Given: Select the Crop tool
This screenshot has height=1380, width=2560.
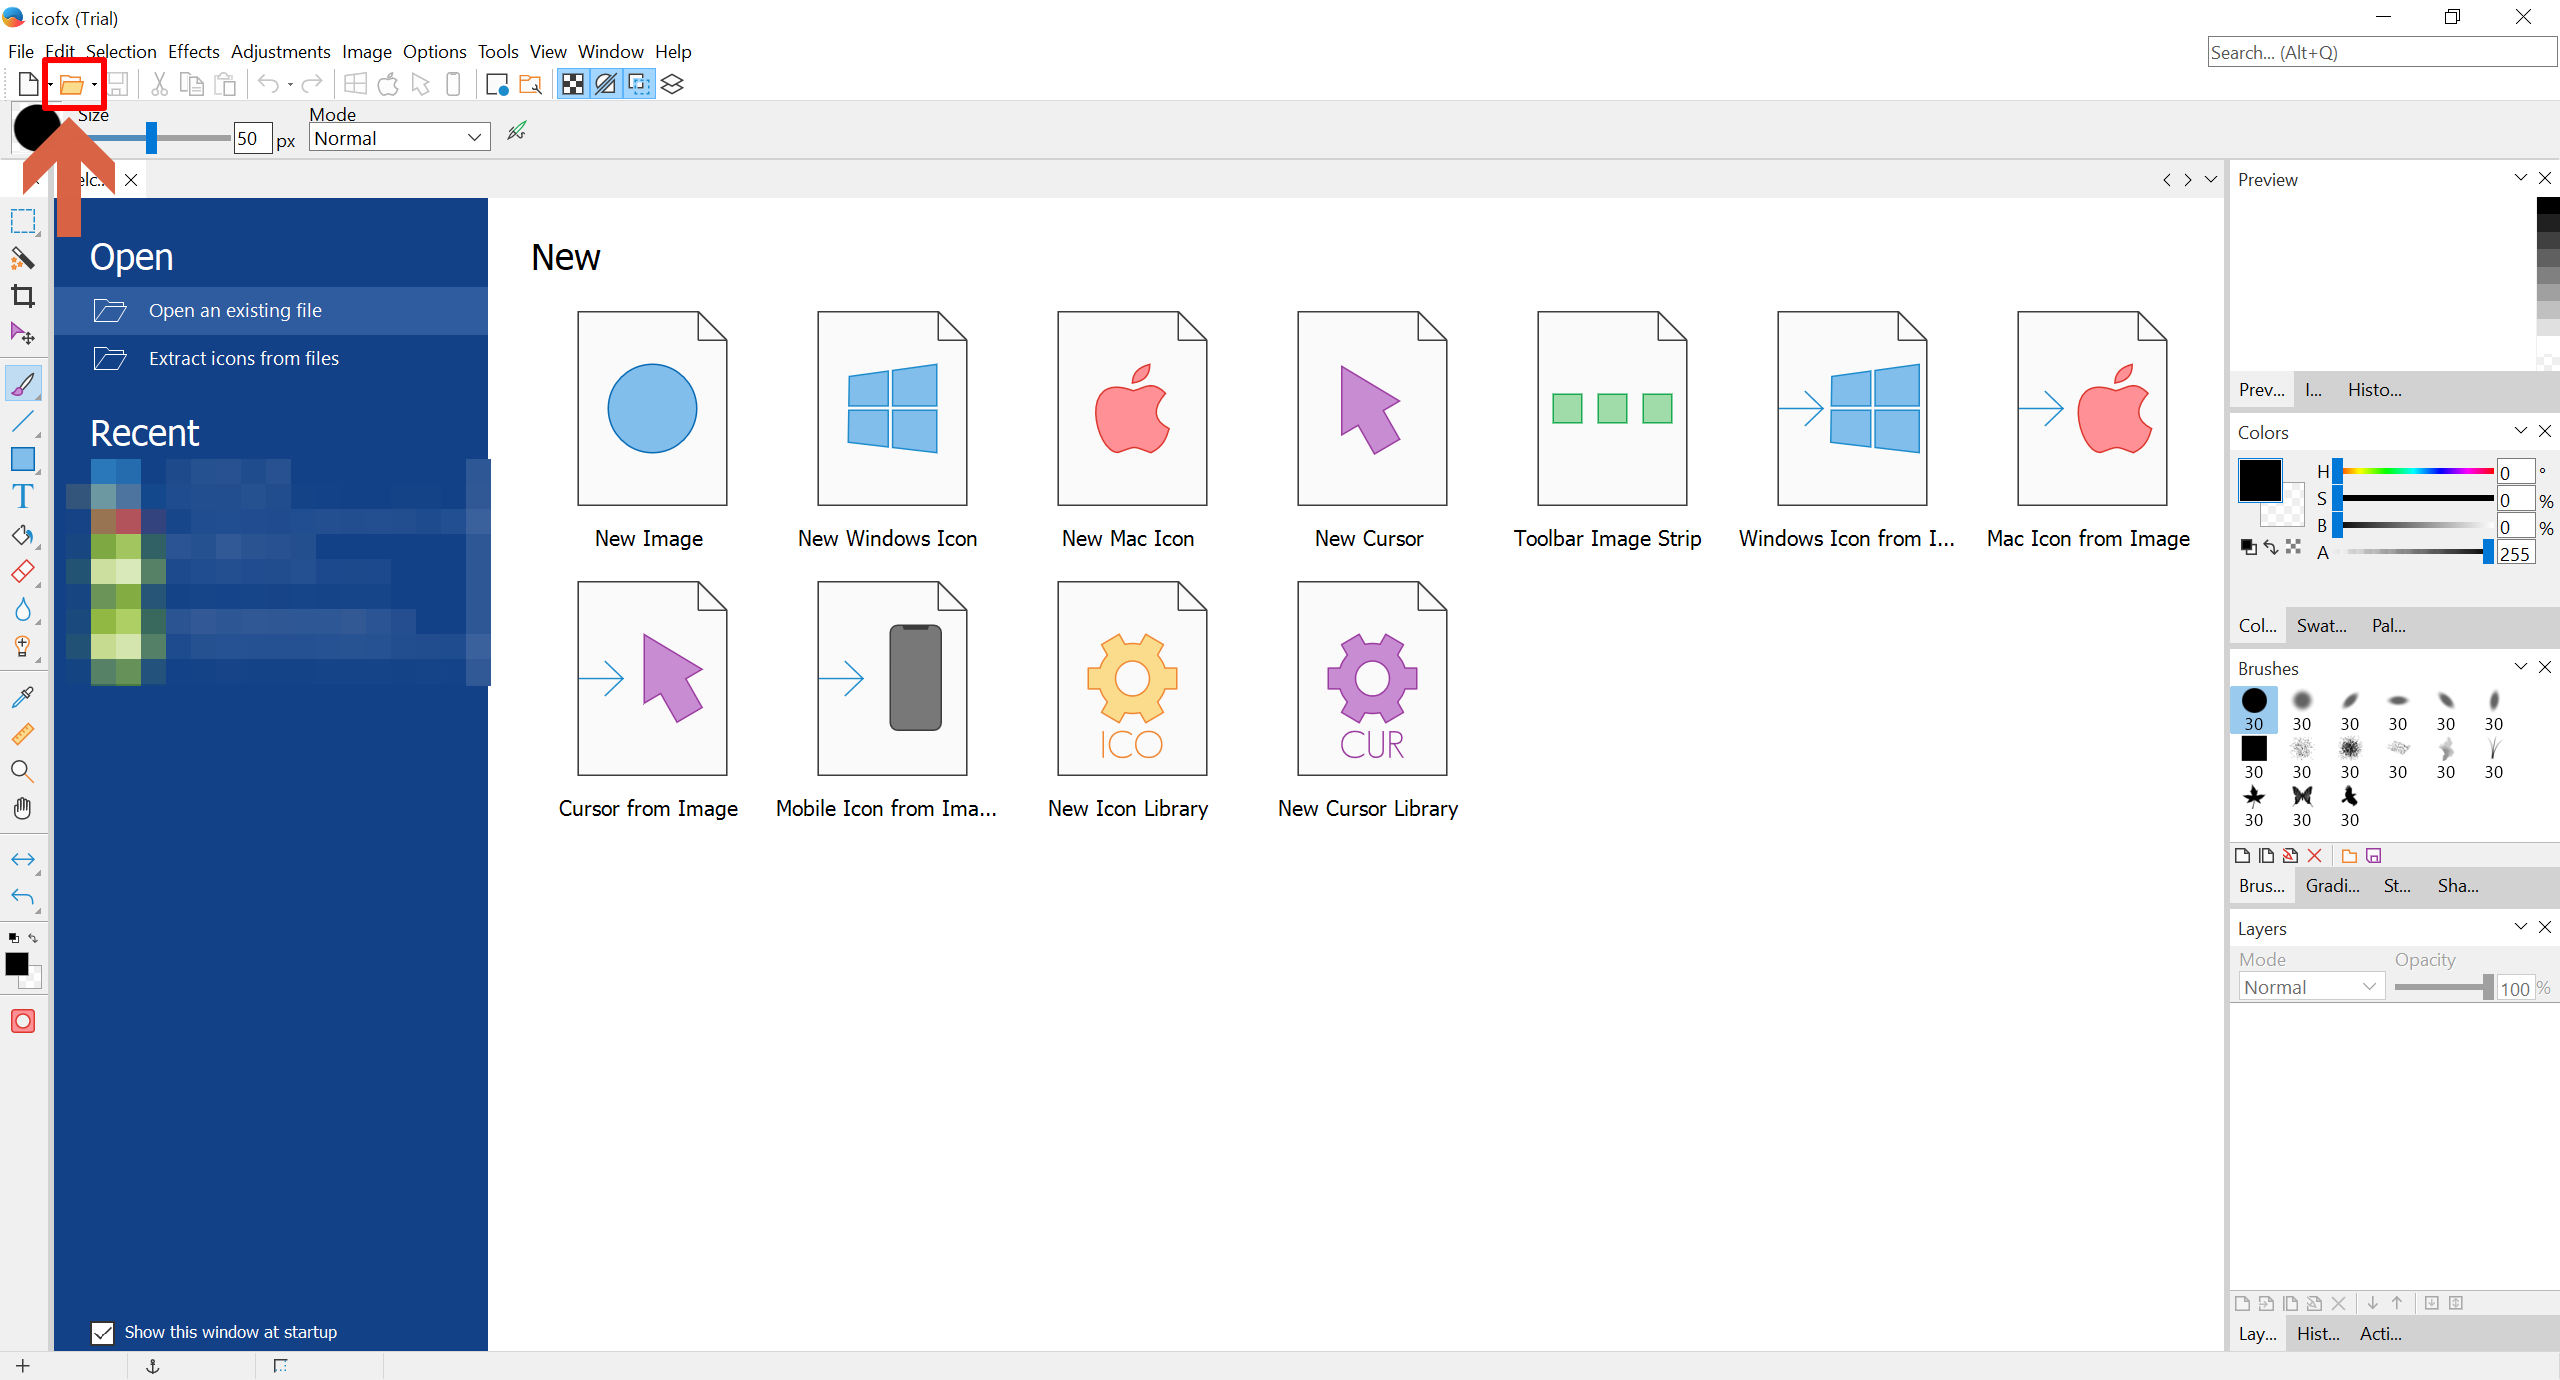Looking at the screenshot, I should pyautogui.click(x=23, y=296).
